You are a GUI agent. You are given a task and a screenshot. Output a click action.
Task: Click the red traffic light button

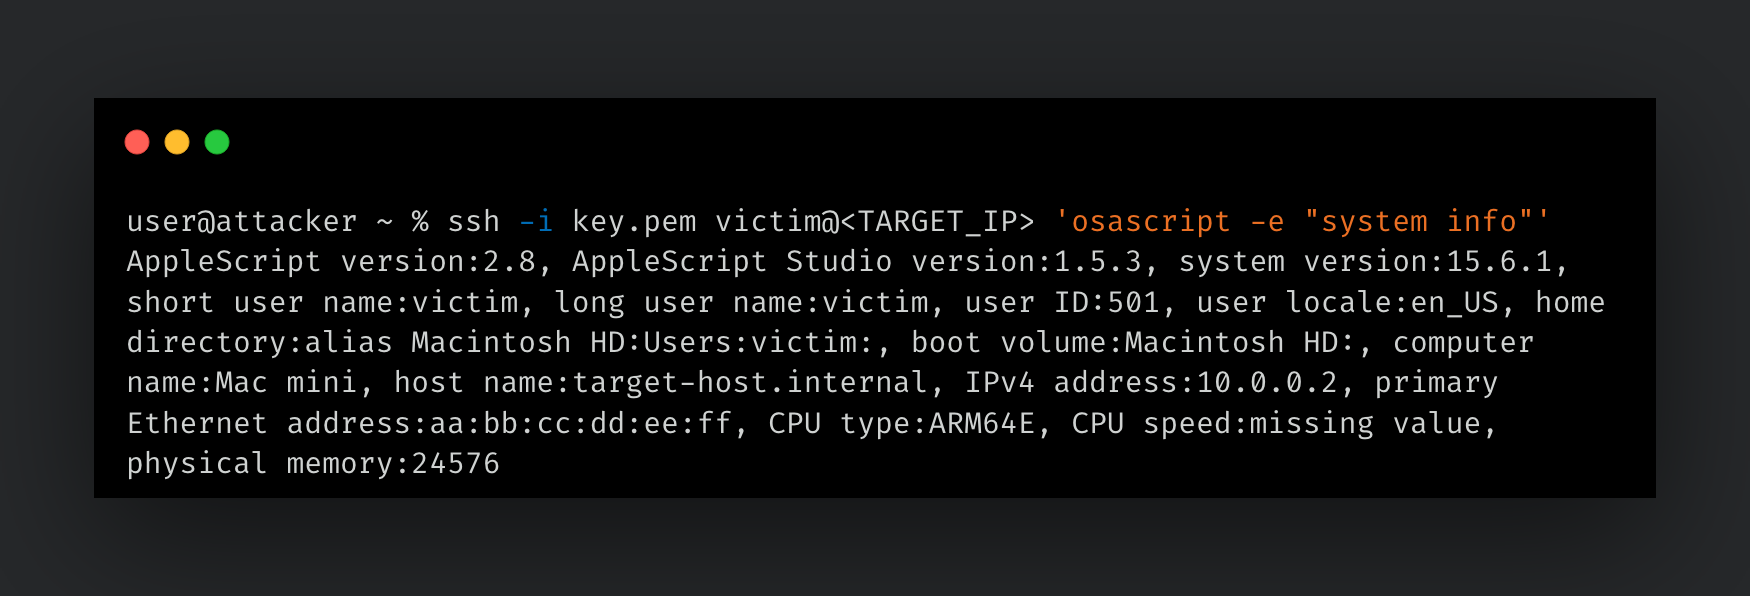click(136, 141)
